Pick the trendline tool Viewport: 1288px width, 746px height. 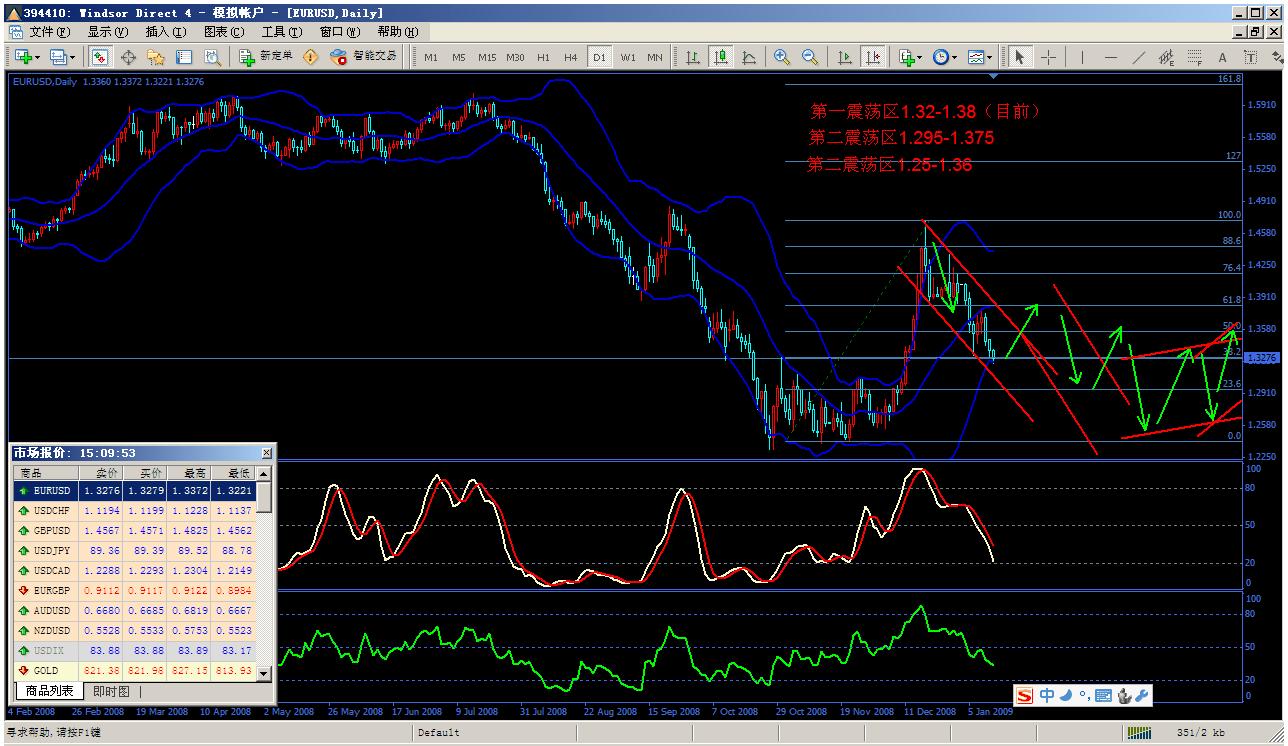coord(1139,57)
